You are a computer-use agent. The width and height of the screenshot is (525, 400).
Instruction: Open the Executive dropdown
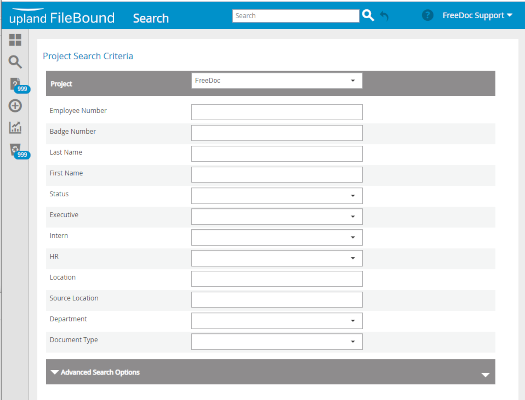pos(277,217)
